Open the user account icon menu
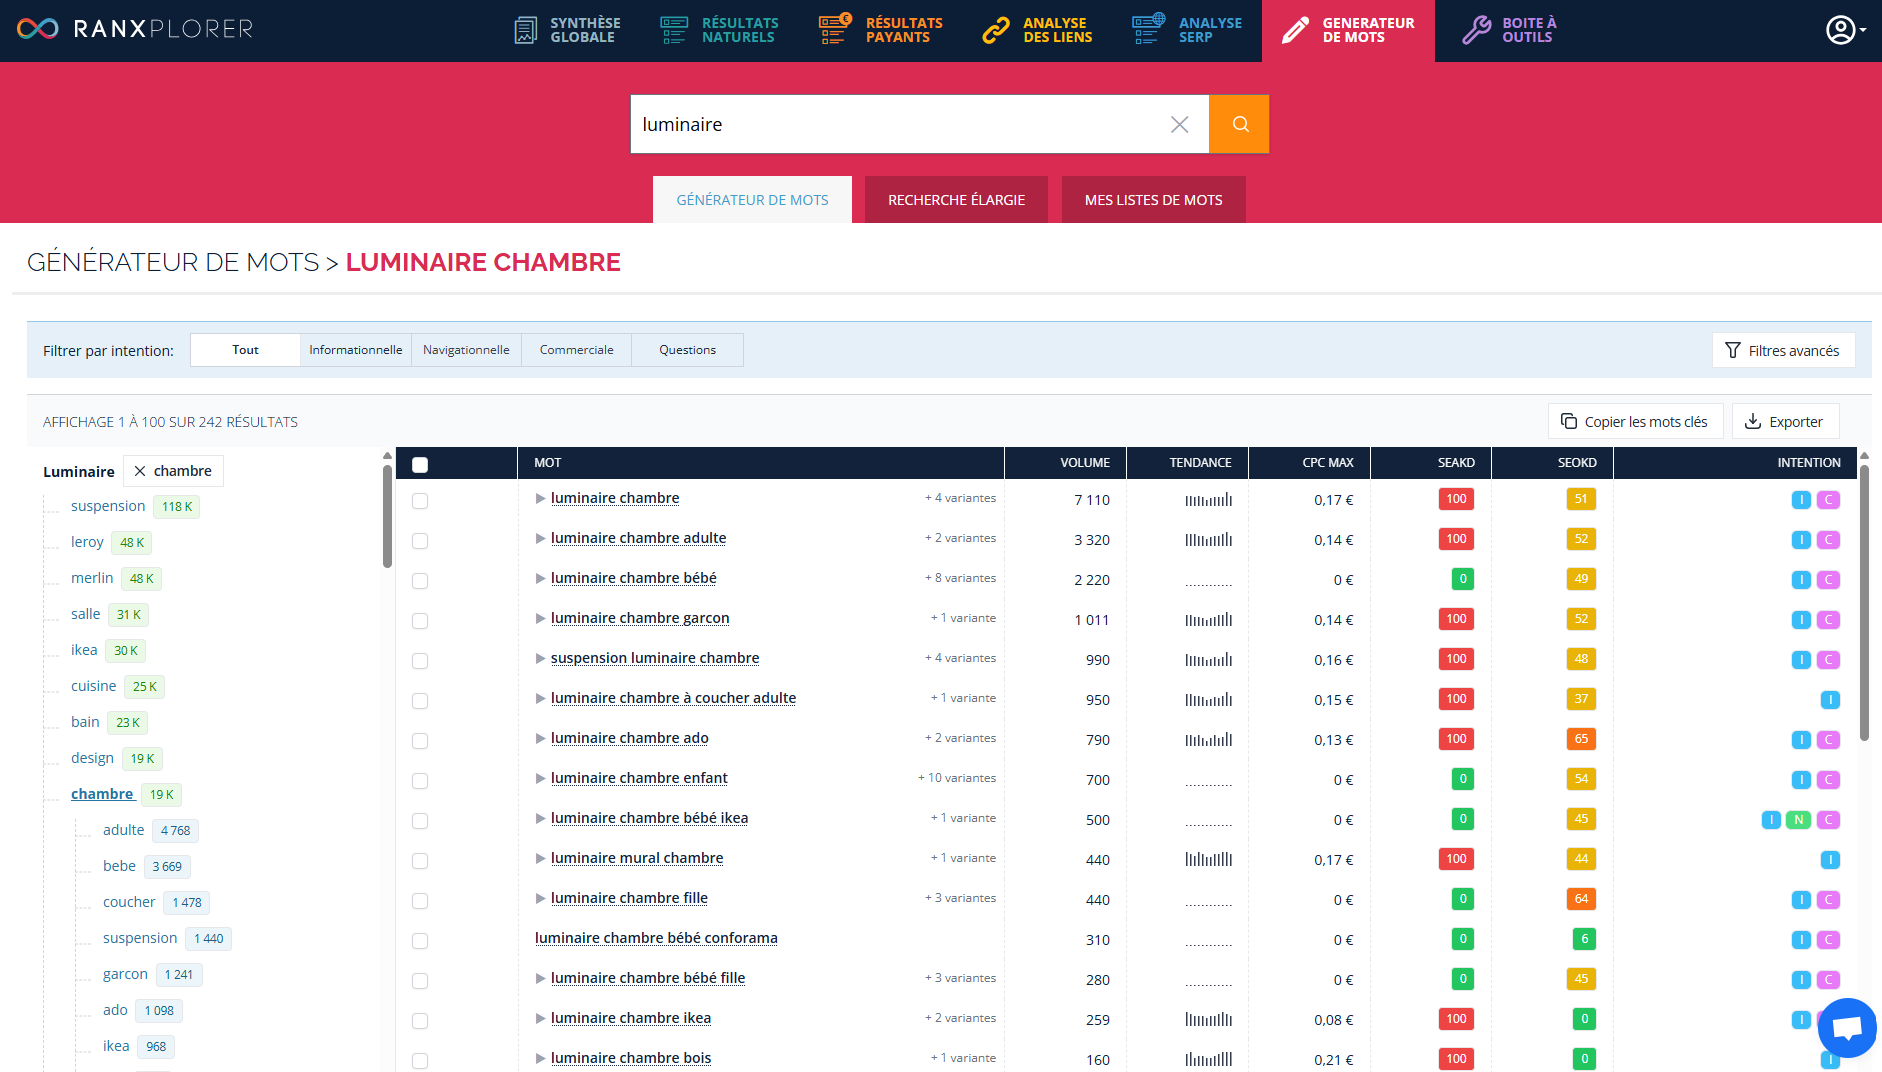The height and width of the screenshot is (1072, 1882). [1842, 30]
